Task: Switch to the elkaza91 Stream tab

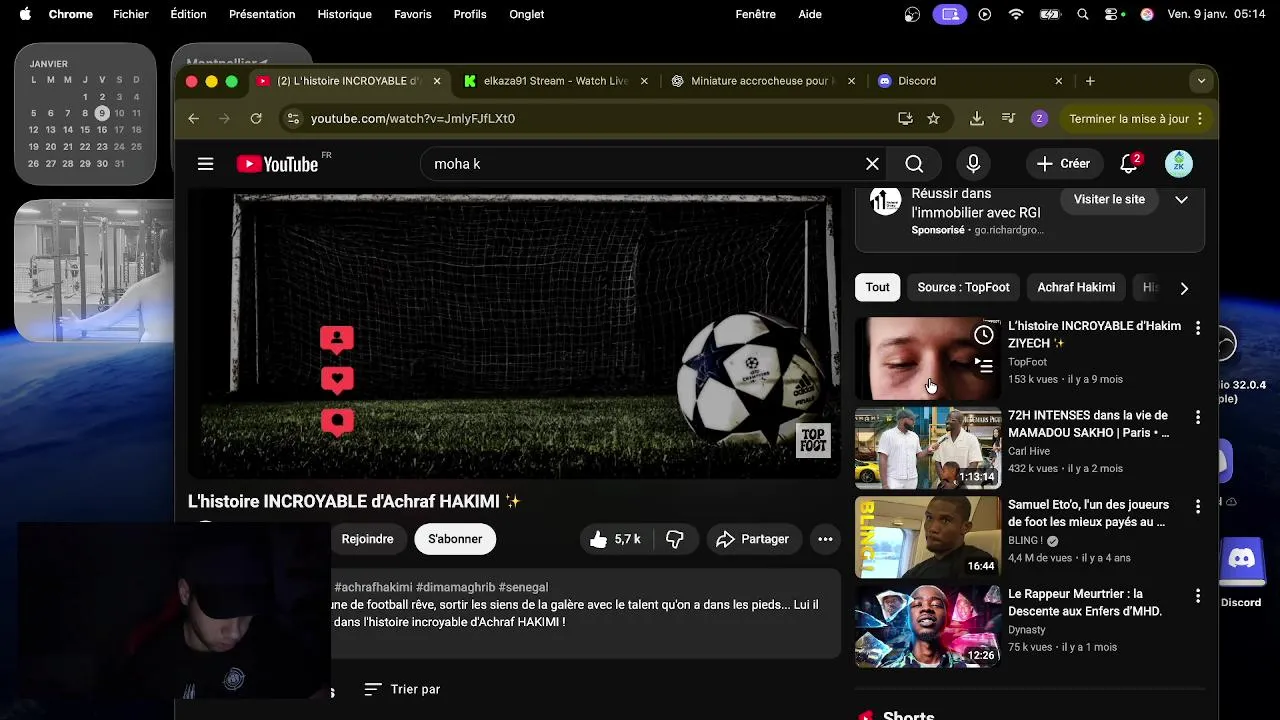Action: [555, 81]
